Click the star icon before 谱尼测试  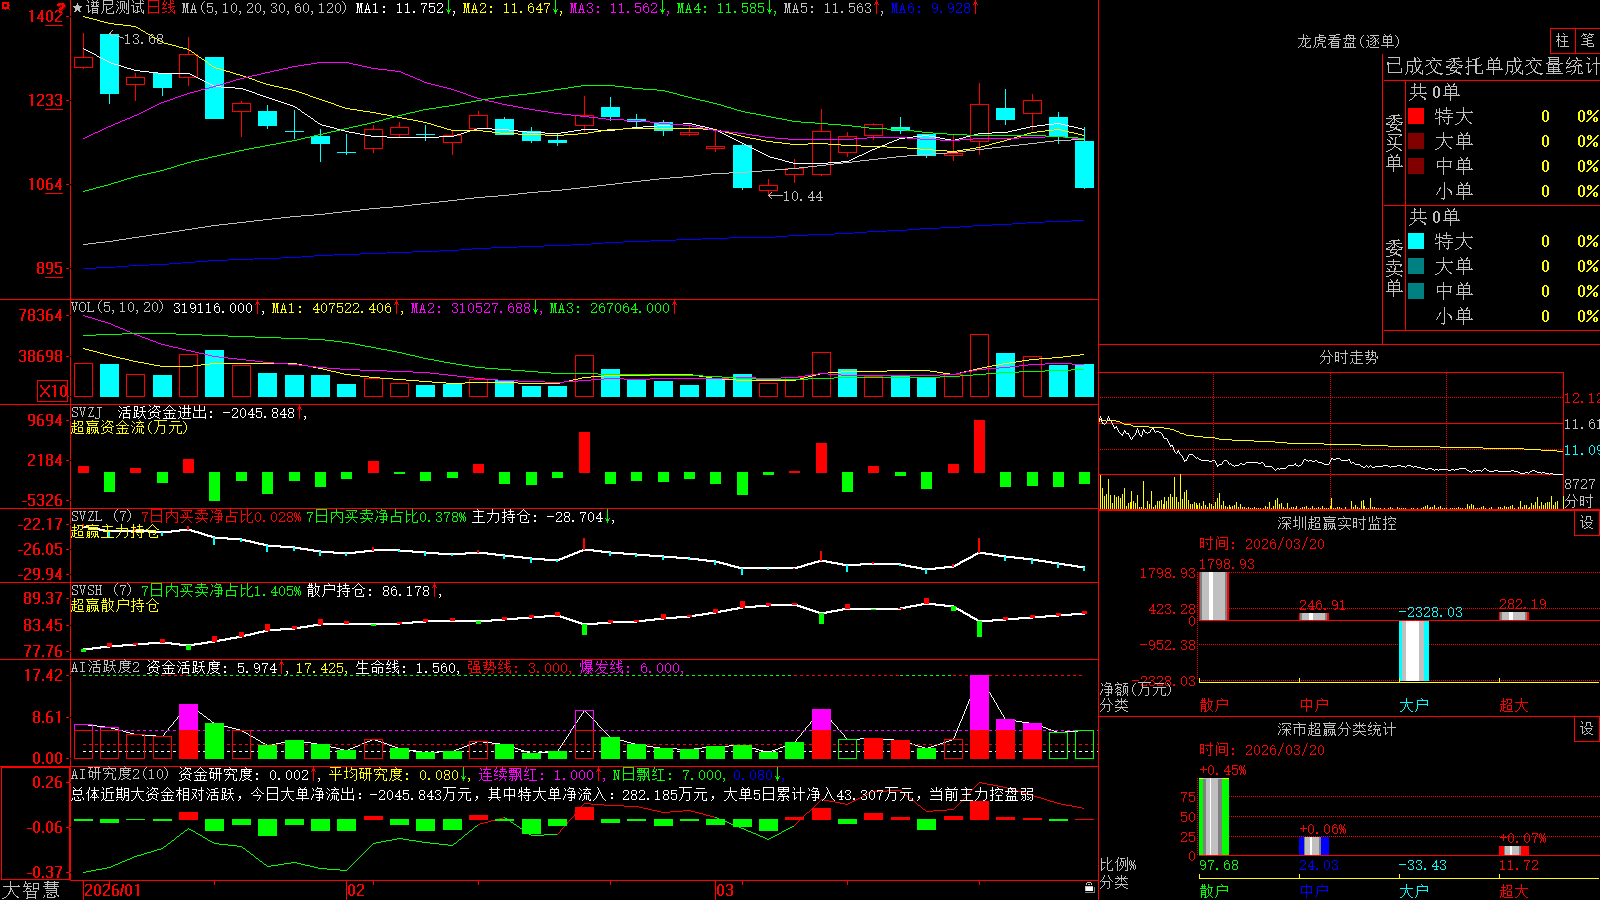click(x=77, y=8)
